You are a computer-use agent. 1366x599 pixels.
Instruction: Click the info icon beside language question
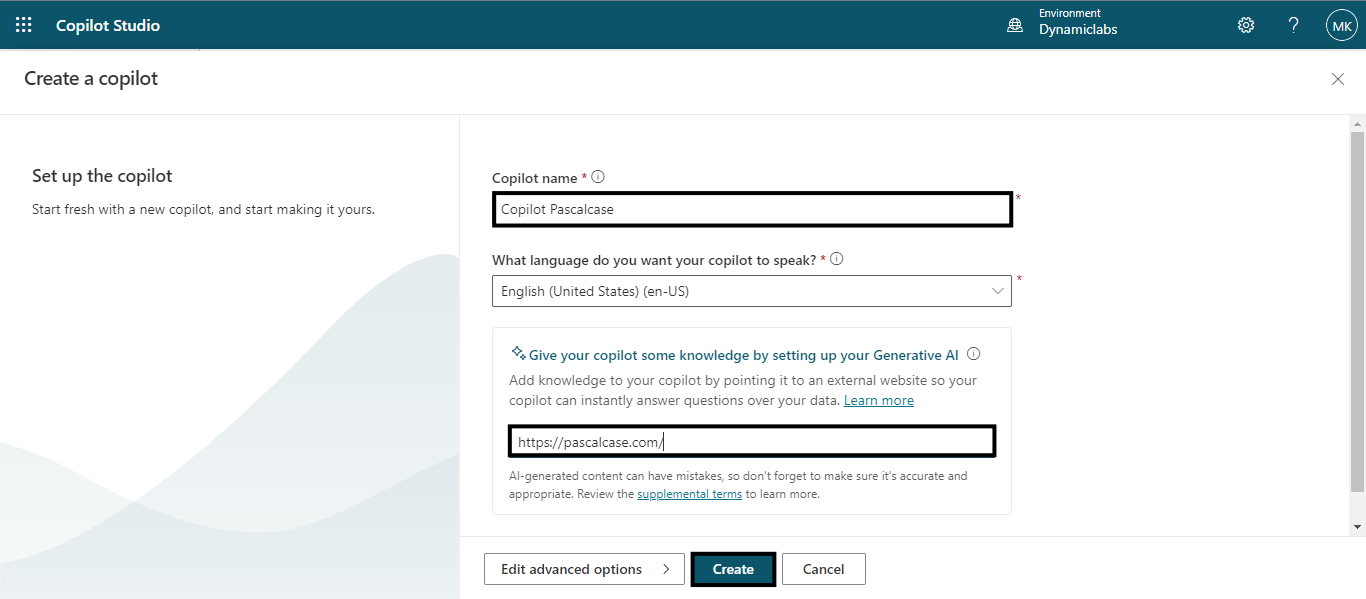coord(837,259)
